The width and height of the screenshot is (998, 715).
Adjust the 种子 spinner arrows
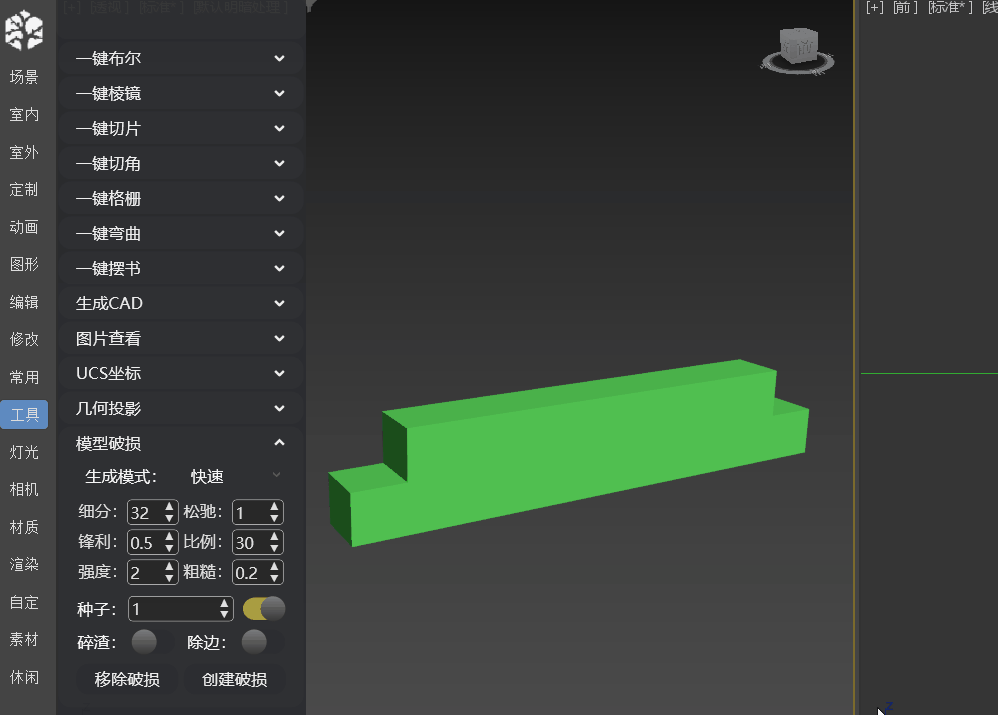click(225, 609)
